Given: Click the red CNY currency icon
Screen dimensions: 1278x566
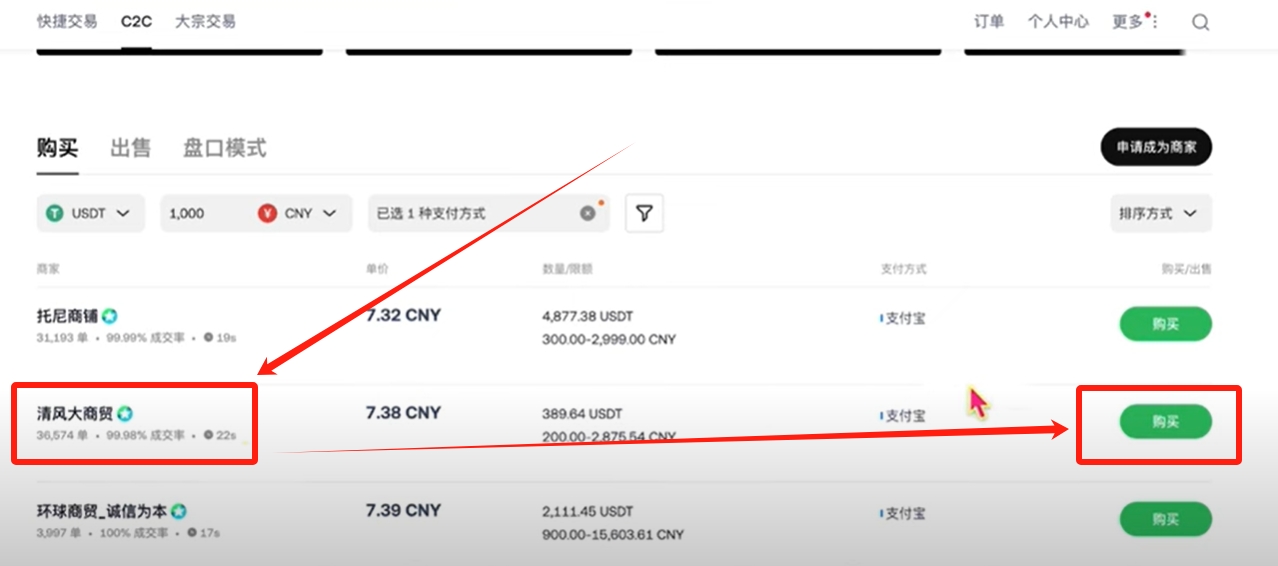Looking at the screenshot, I should pyautogui.click(x=267, y=213).
